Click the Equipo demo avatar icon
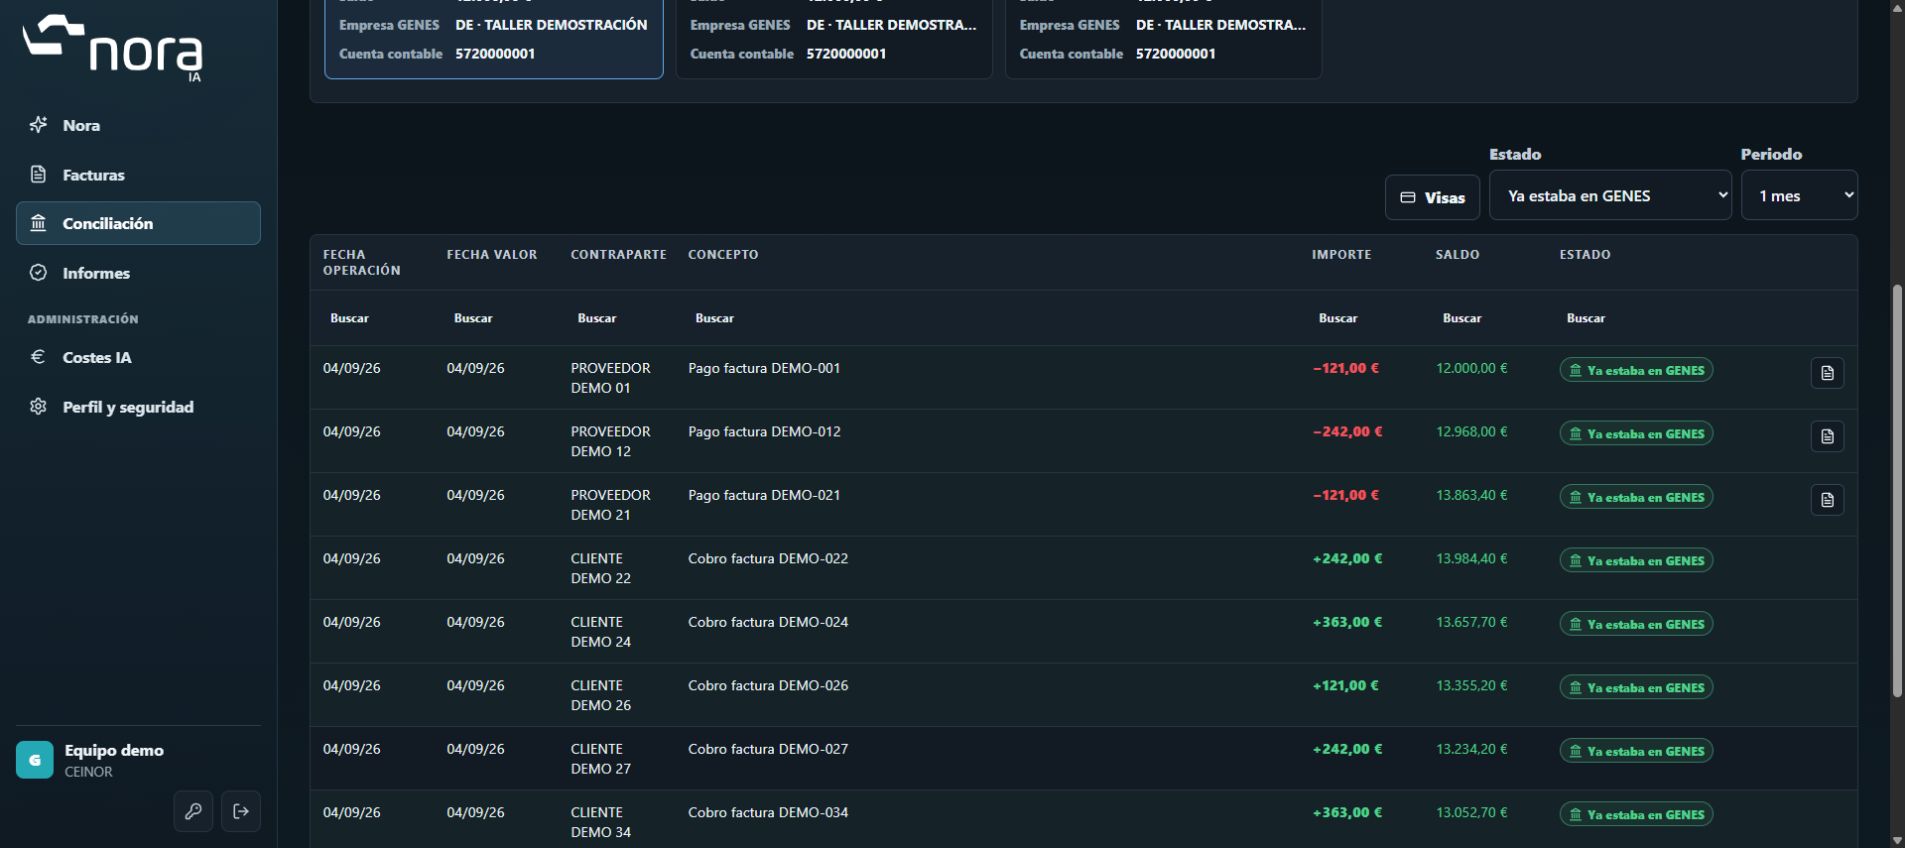This screenshot has width=1905, height=848. click(x=35, y=760)
